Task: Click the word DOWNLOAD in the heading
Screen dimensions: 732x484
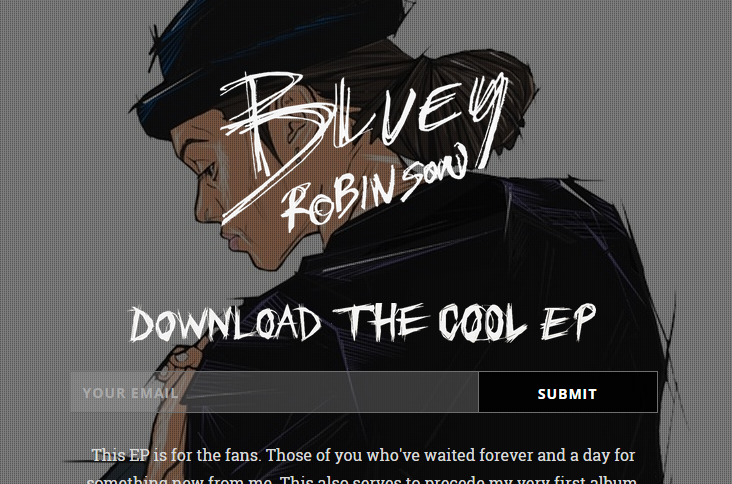Action: pos(225,323)
